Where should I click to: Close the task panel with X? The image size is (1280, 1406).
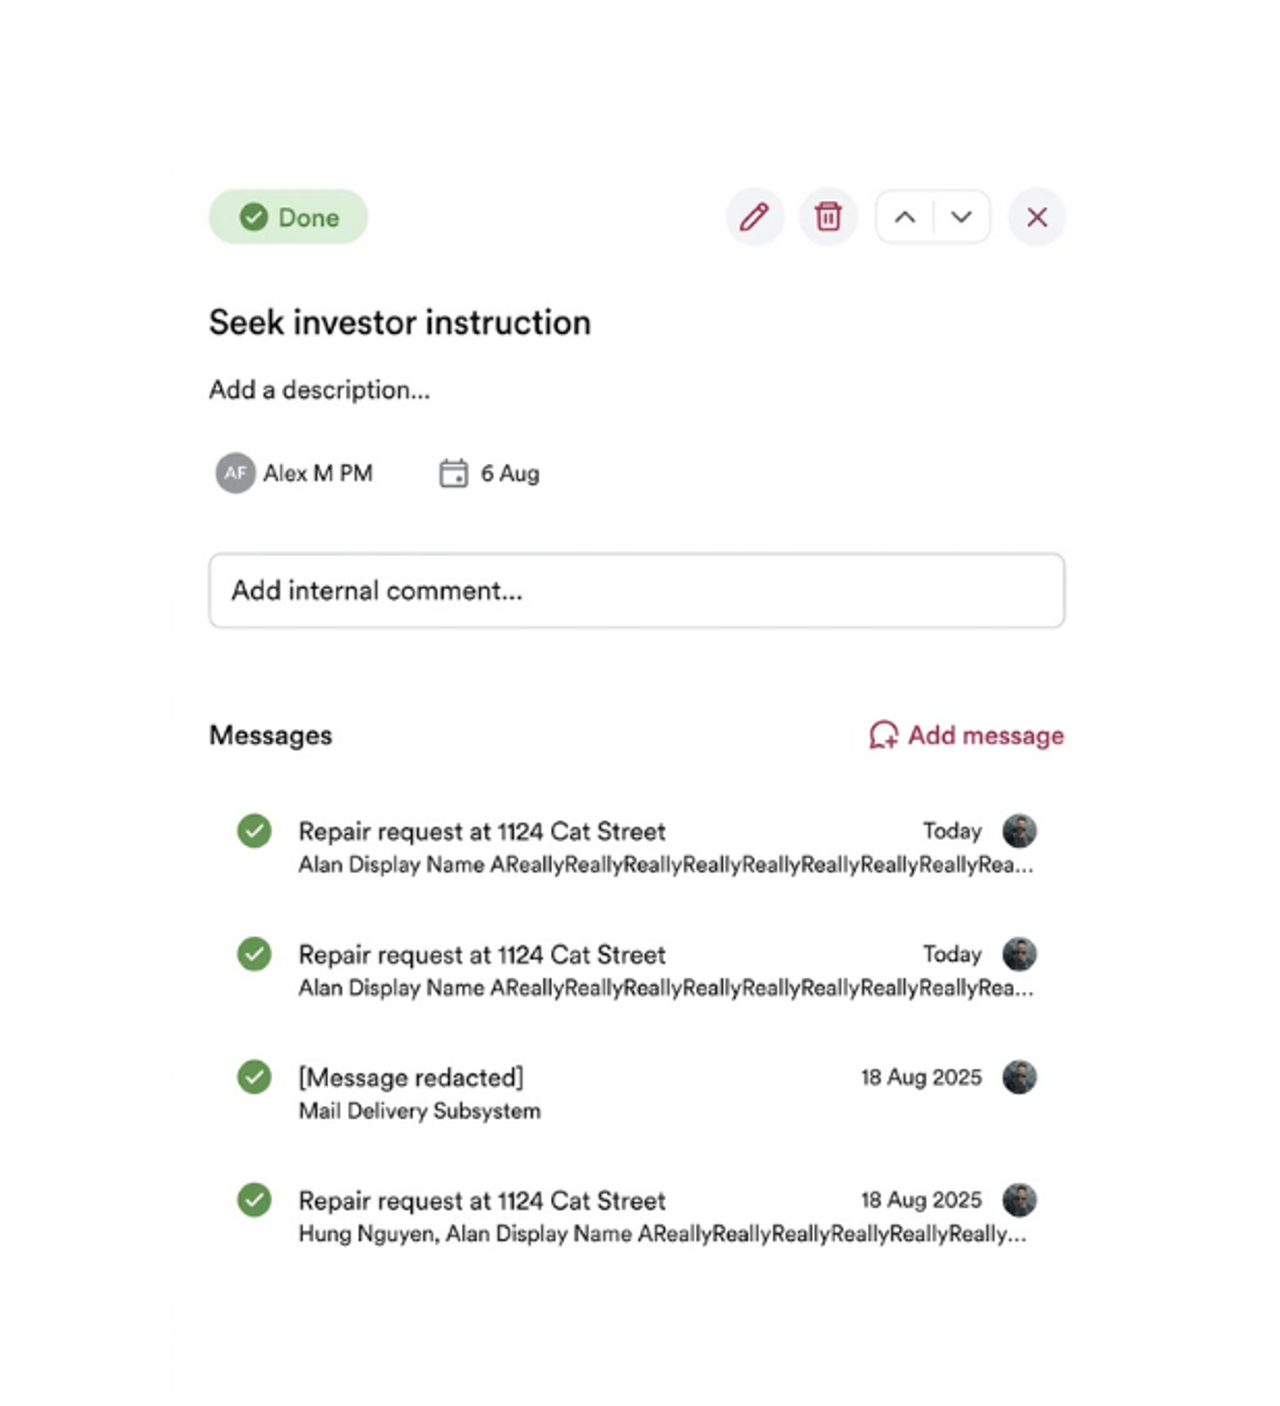coord(1037,217)
